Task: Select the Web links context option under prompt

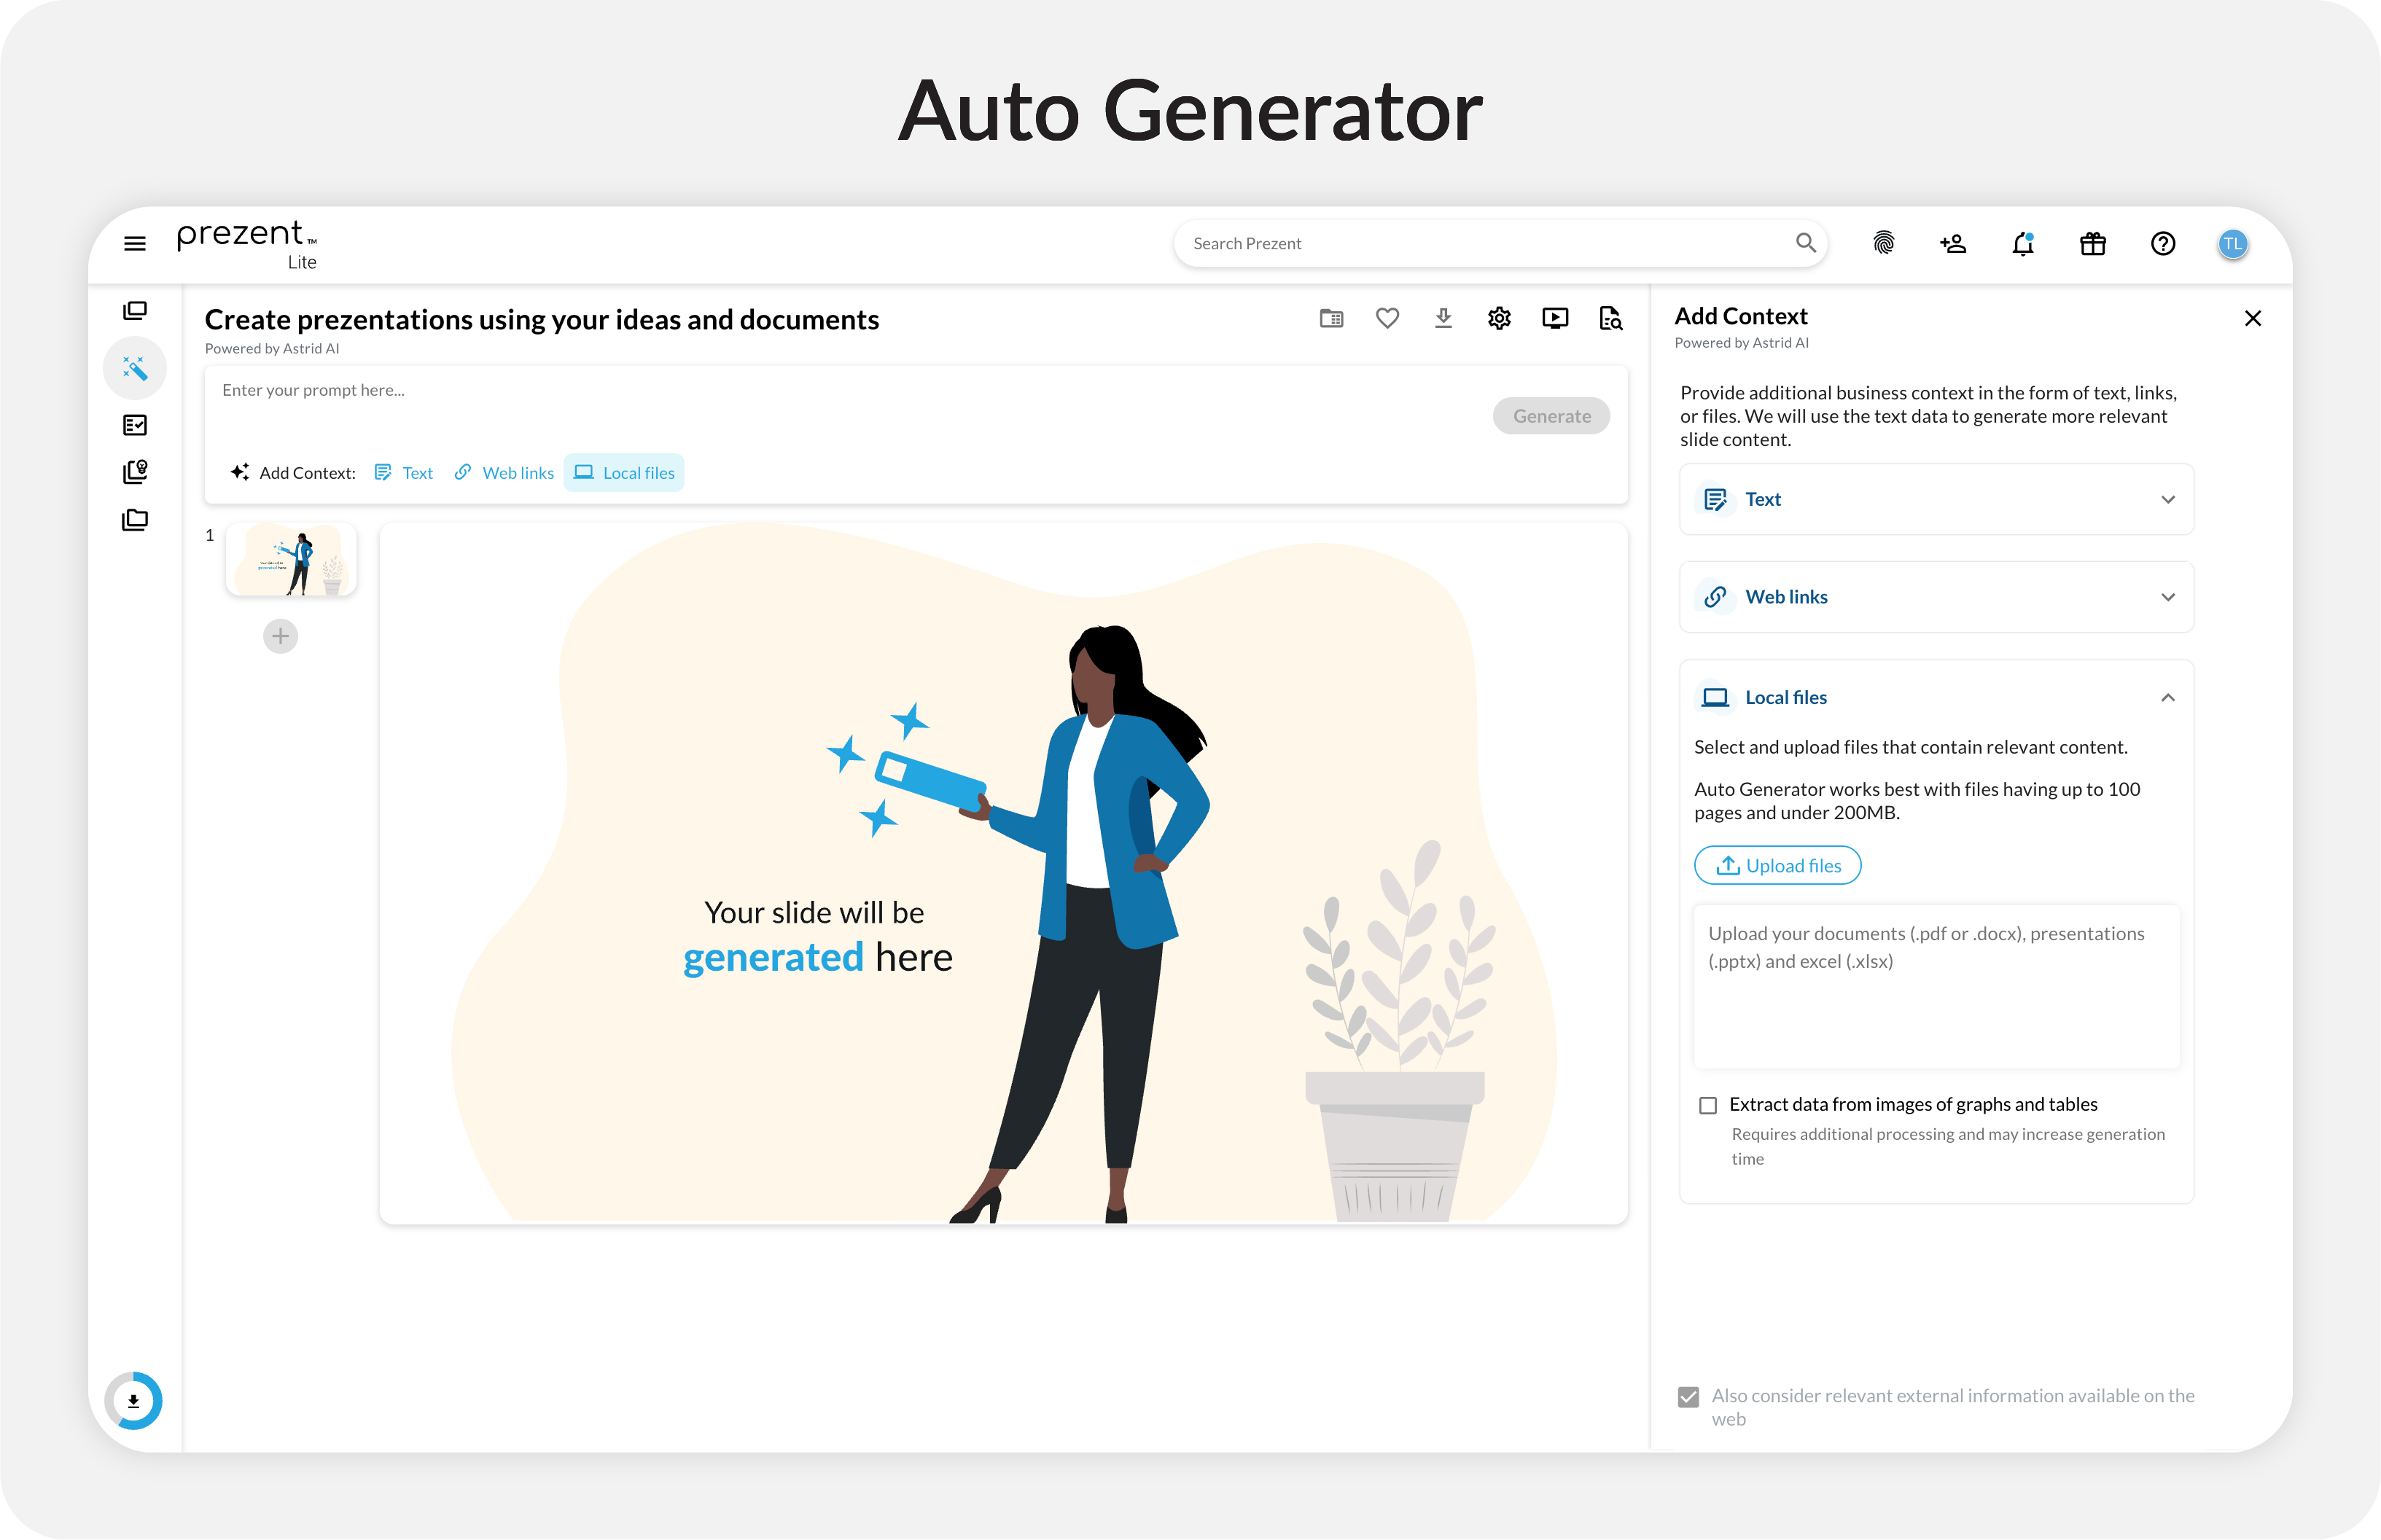Action: pos(504,472)
